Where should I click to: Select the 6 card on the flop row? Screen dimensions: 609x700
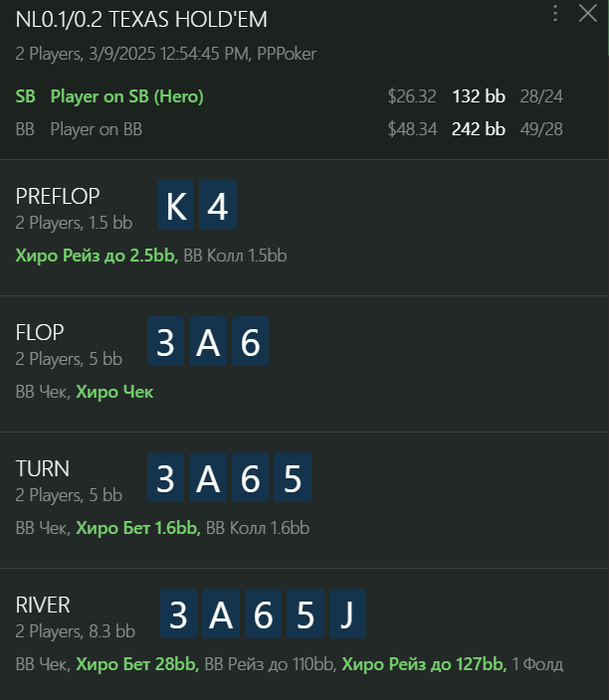[x=250, y=341]
